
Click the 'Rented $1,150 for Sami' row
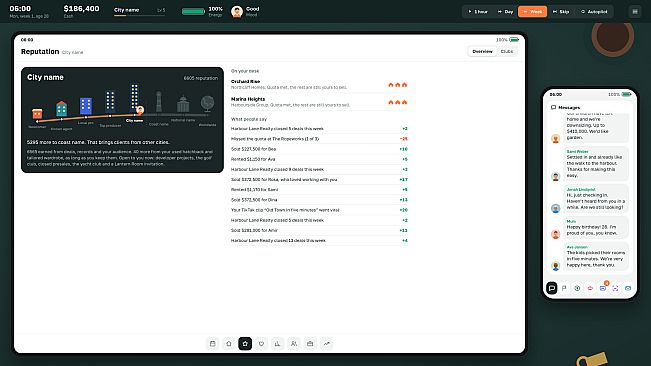(319, 190)
